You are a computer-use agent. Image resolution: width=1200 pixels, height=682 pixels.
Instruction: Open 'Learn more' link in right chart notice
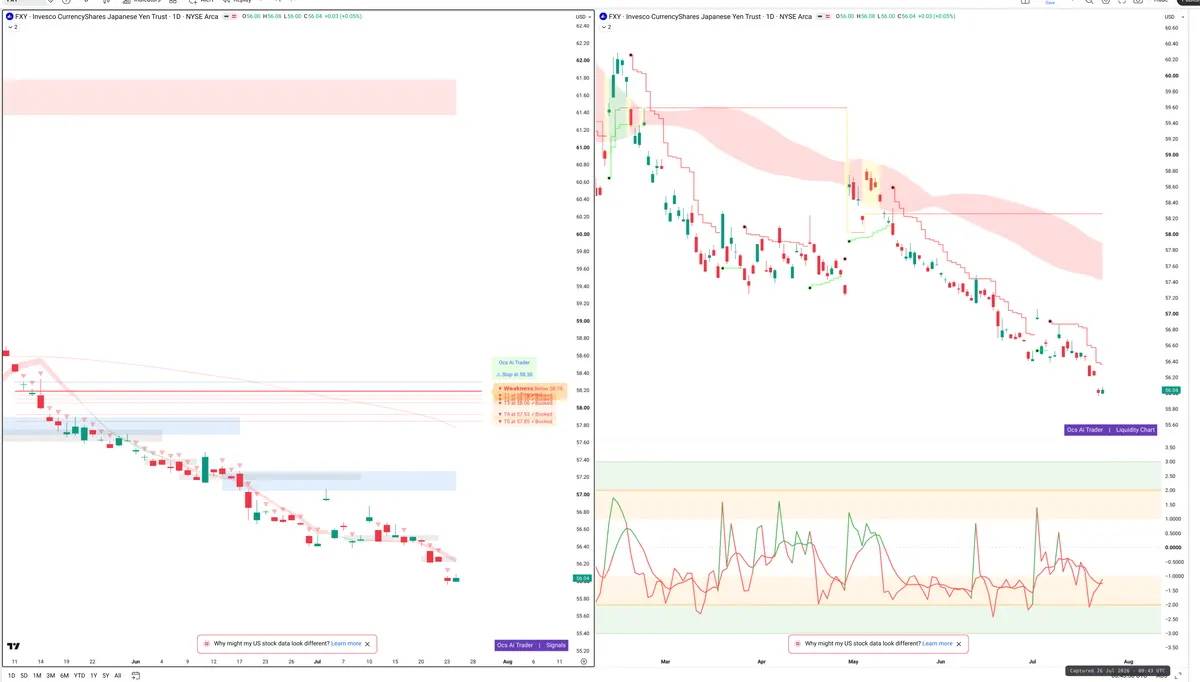pos(937,644)
